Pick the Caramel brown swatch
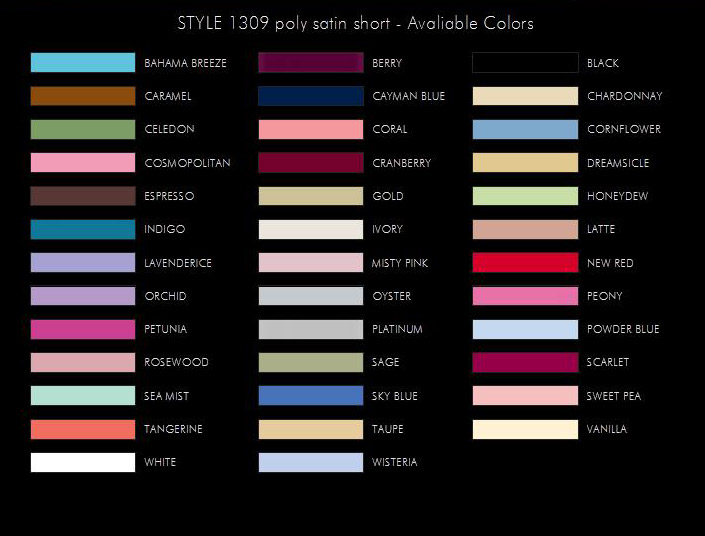The image size is (705, 536). [x=83, y=96]
